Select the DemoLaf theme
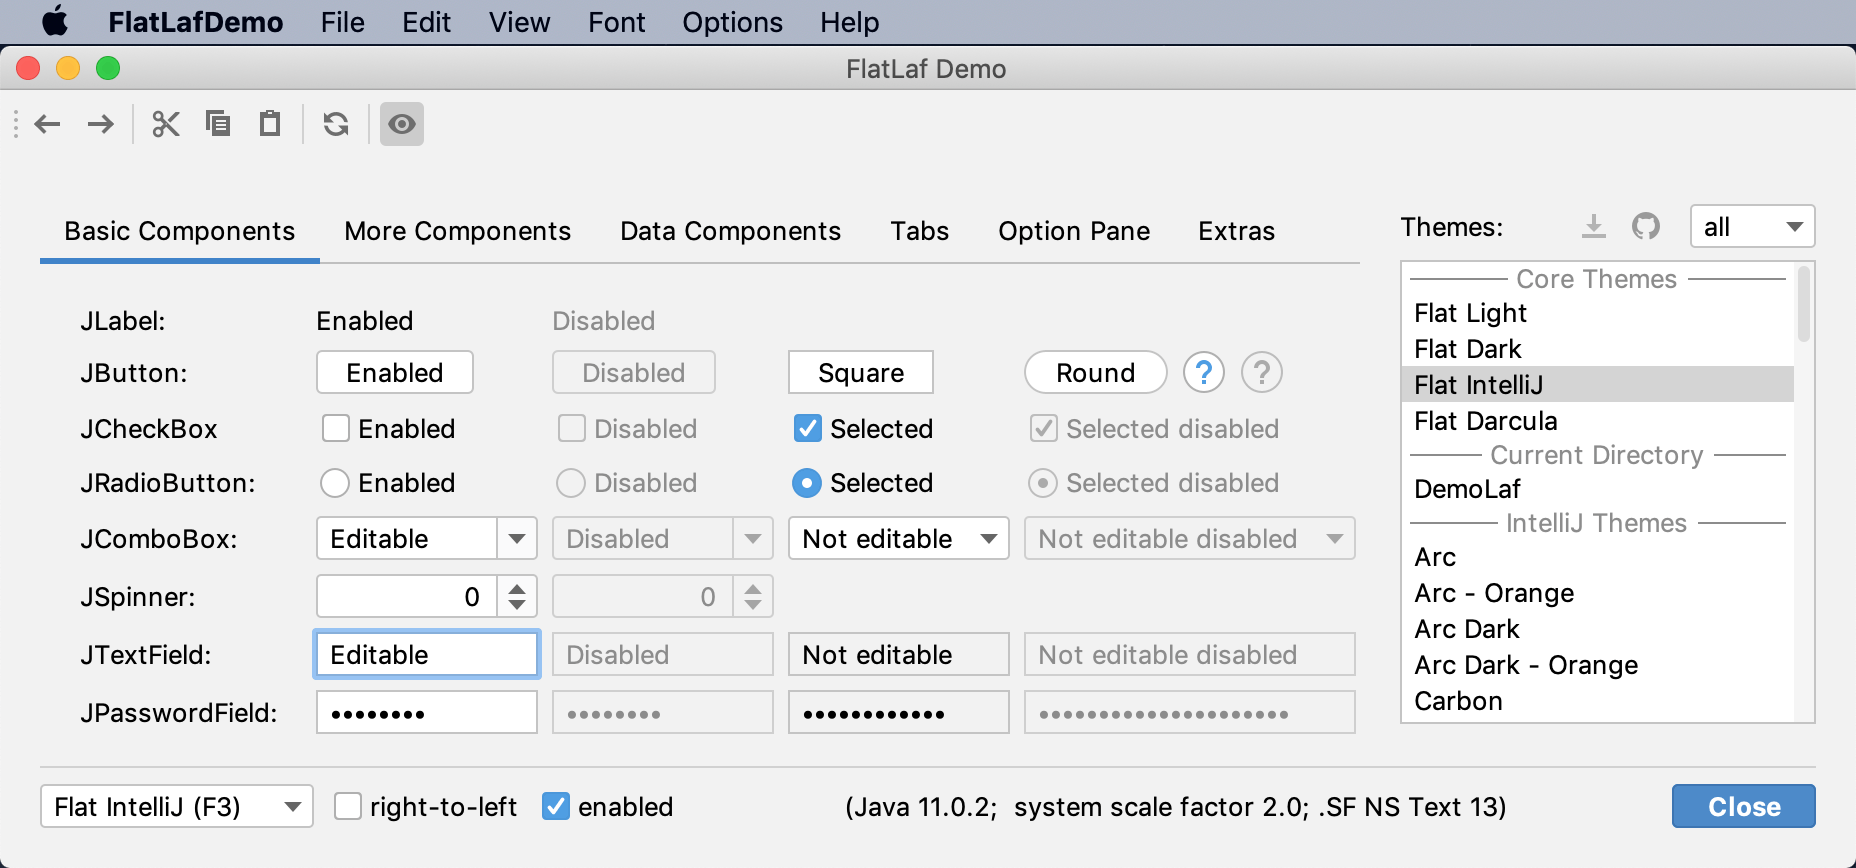Viewport: 1856px width, 868px height. click(1598, 489)
